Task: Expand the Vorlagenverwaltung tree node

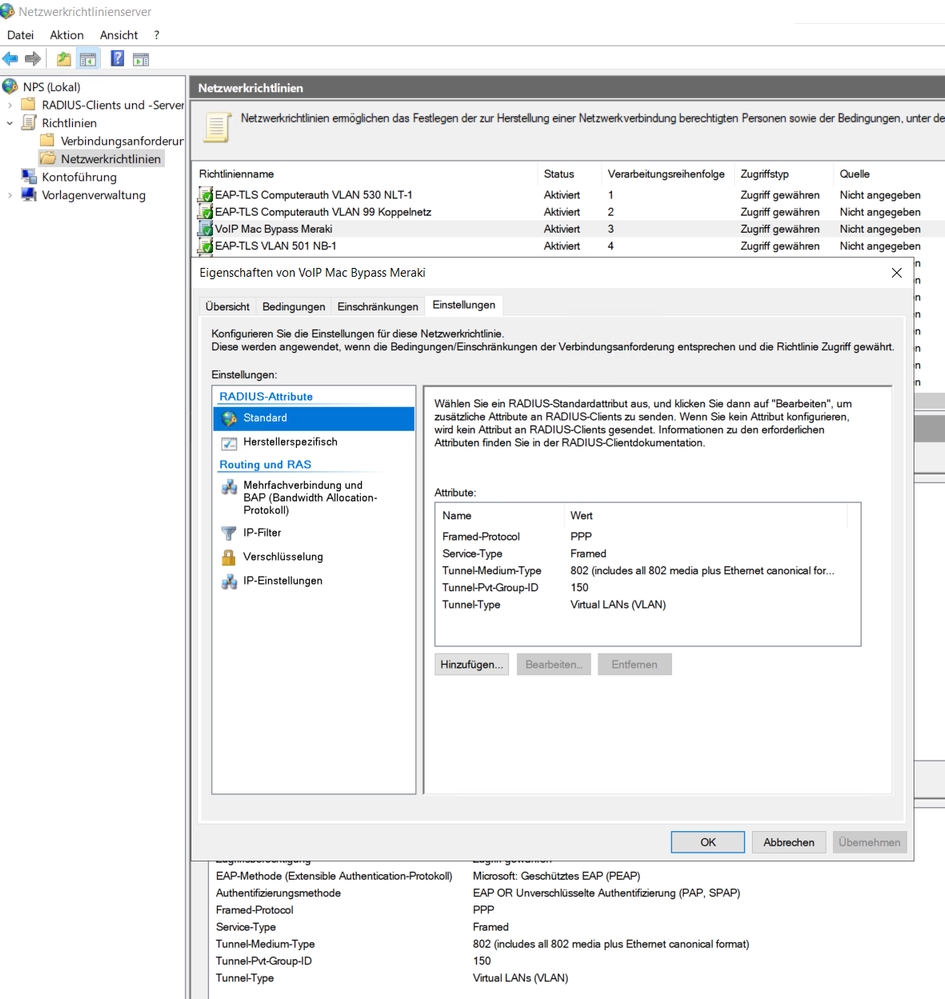Action: 10,195
